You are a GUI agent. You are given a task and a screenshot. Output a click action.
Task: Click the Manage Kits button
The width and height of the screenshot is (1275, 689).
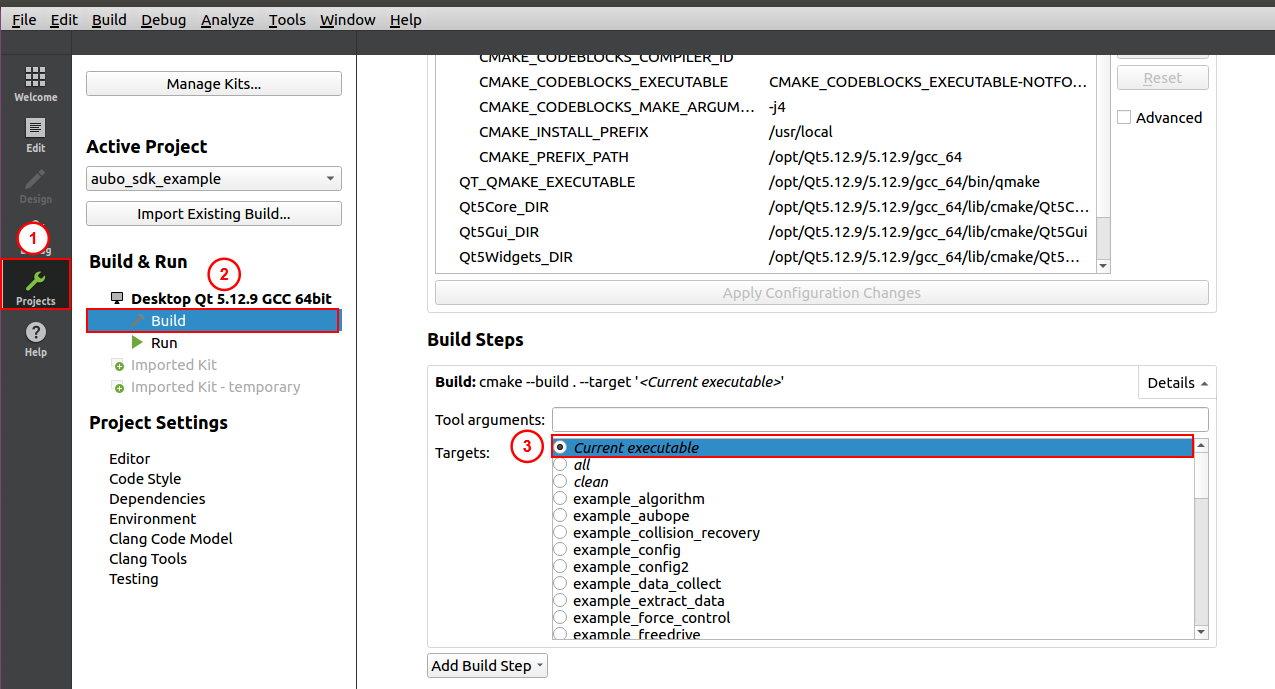pyautogui.click(x=214, y=84)
